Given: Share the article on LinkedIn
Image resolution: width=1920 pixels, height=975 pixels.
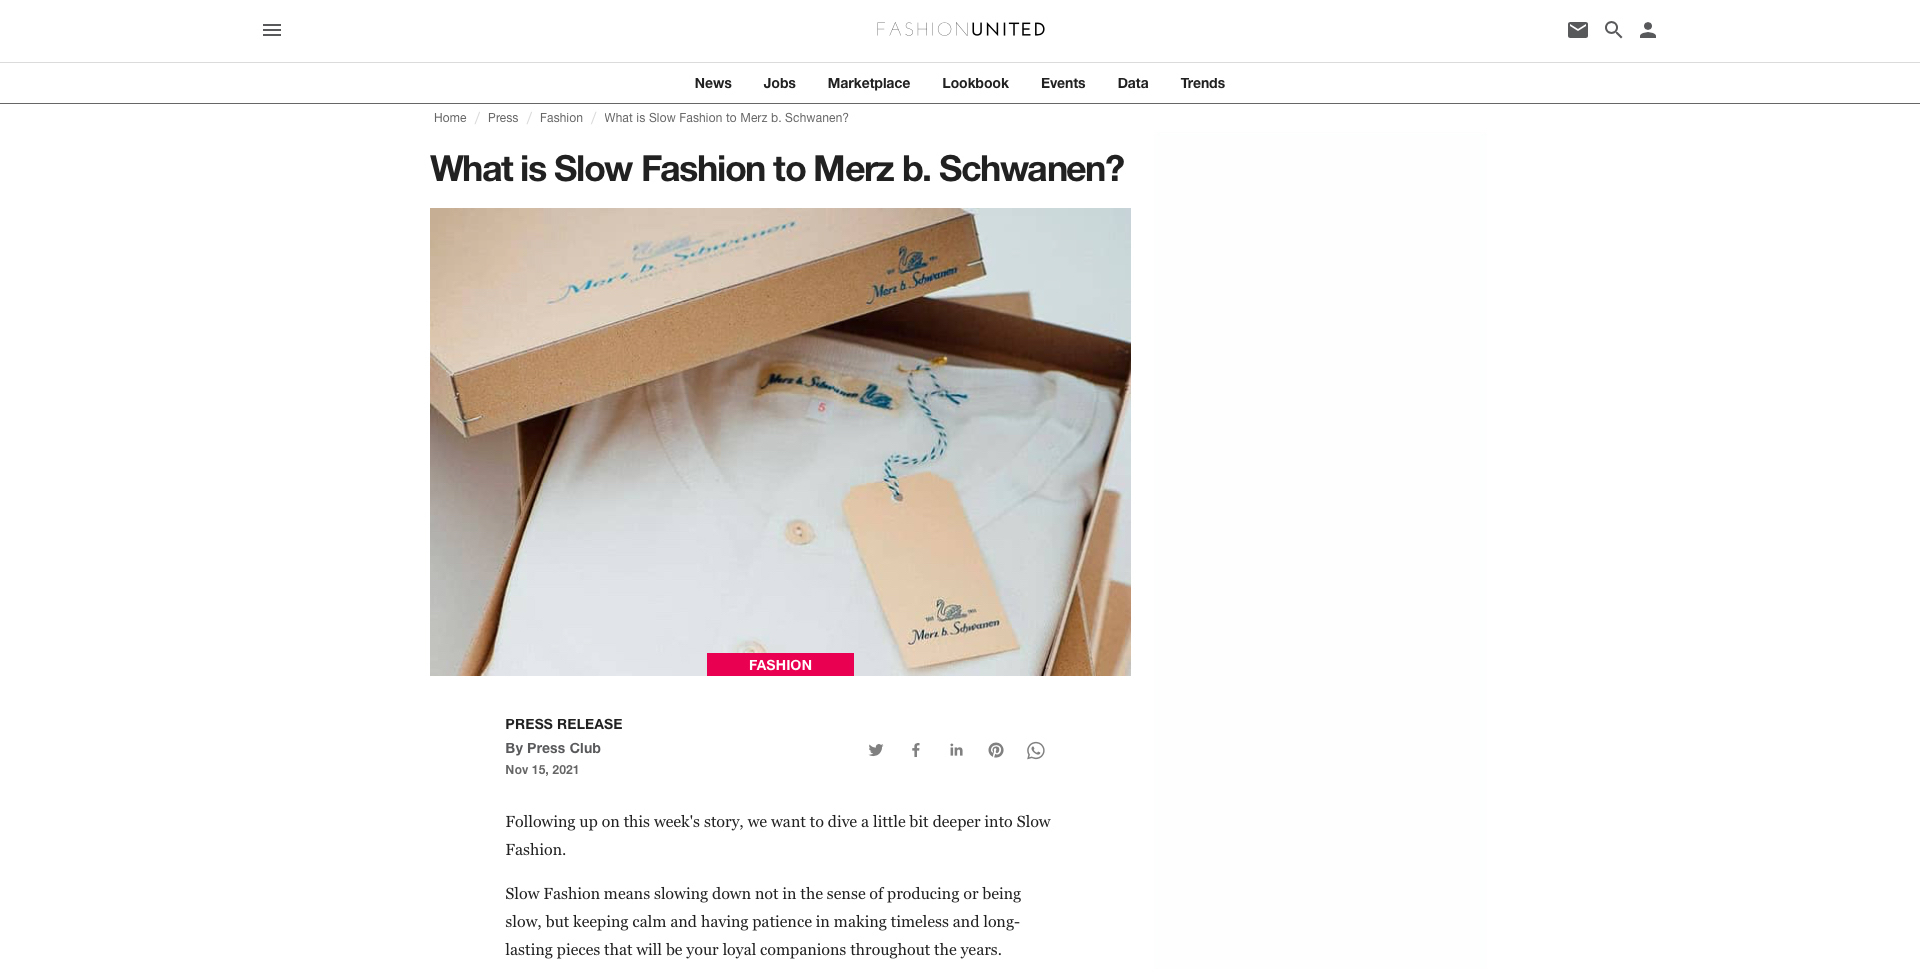Looking at the screenshot, I should point(956,750).
